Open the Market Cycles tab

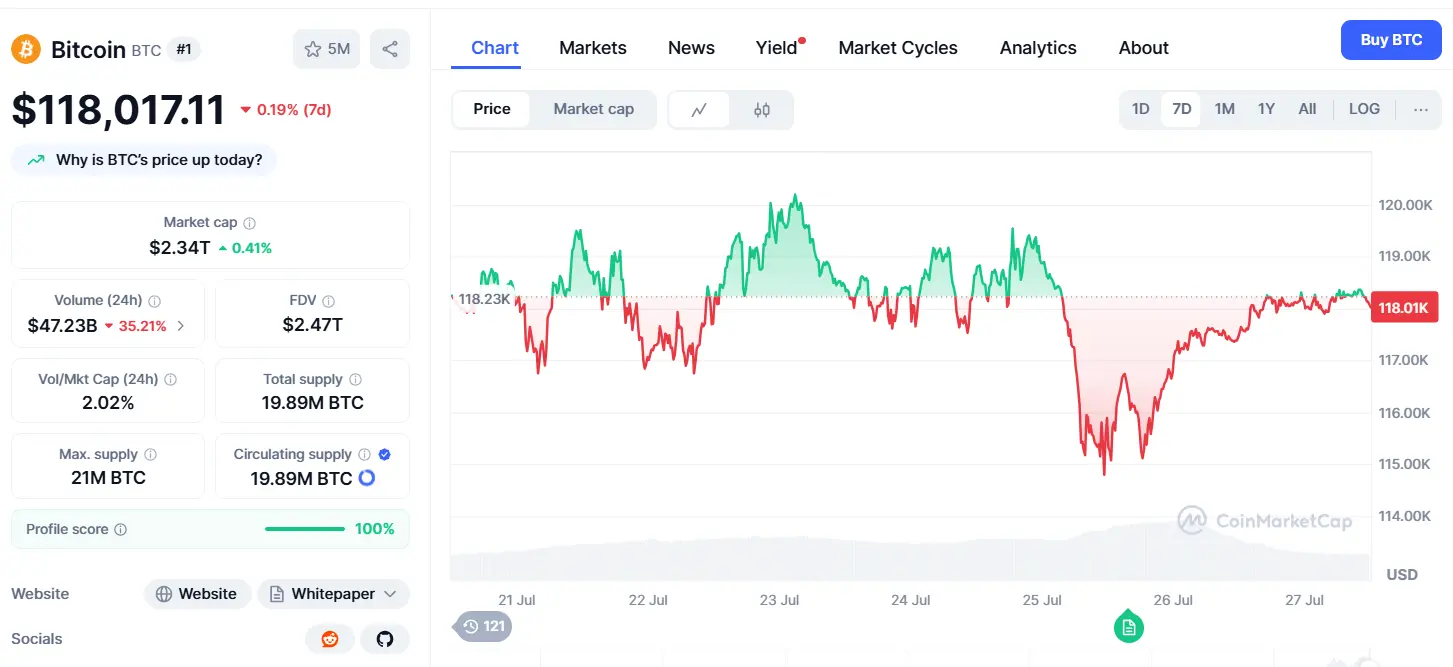[898, 48]
